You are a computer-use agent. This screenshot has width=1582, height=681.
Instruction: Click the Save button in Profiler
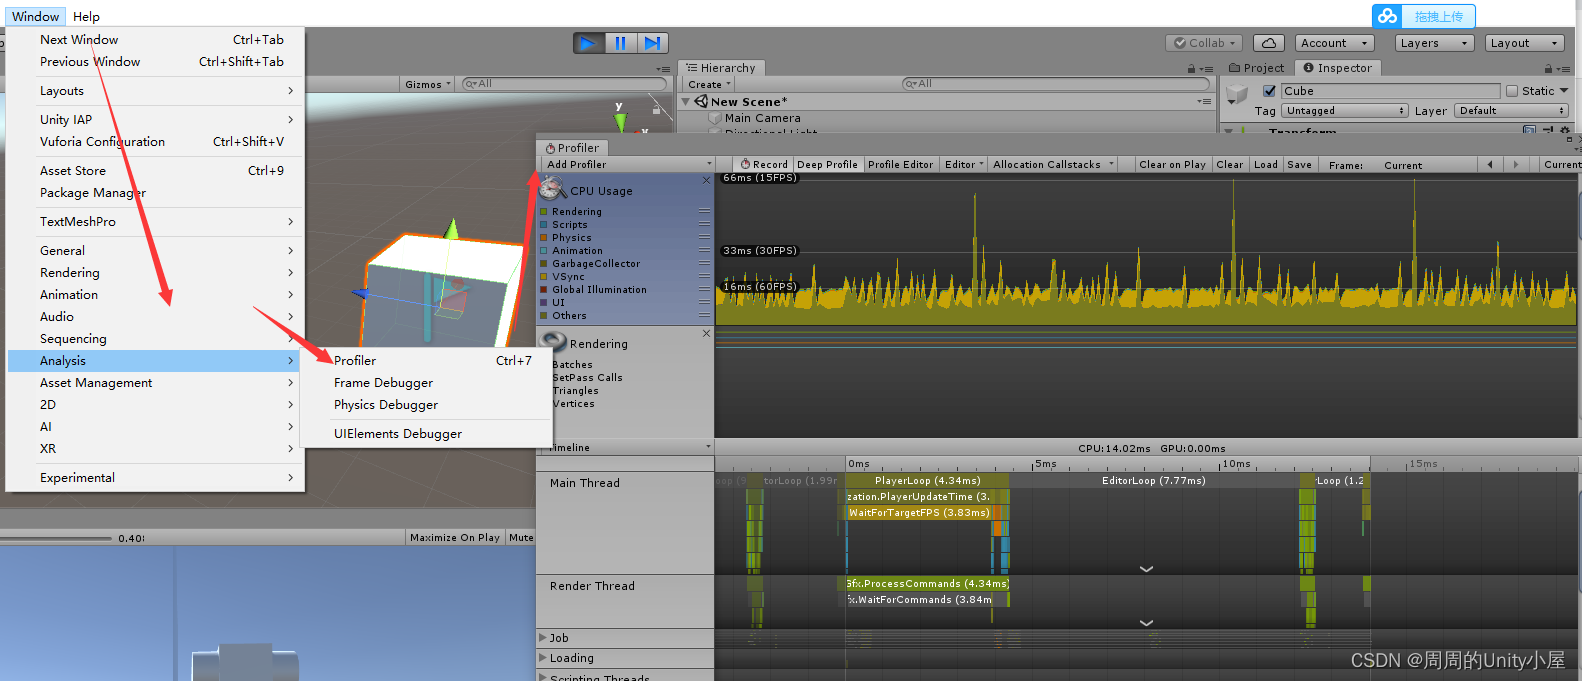pyautogui.click(x=1300, y=164)
